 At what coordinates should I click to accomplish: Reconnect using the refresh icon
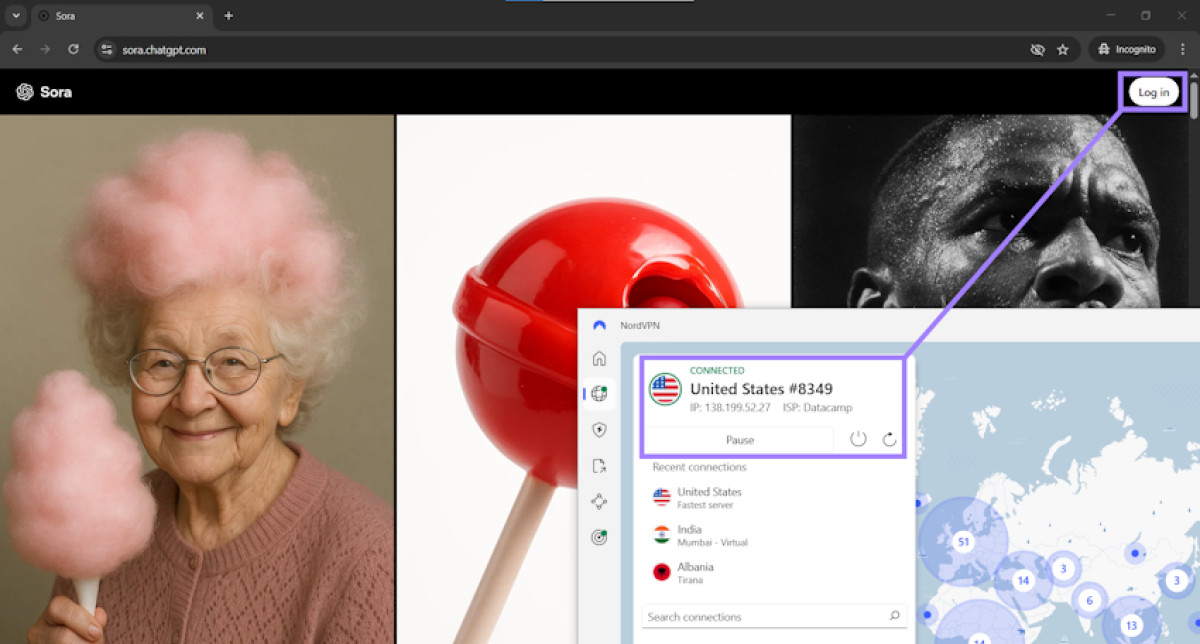(x=889, y=439)
